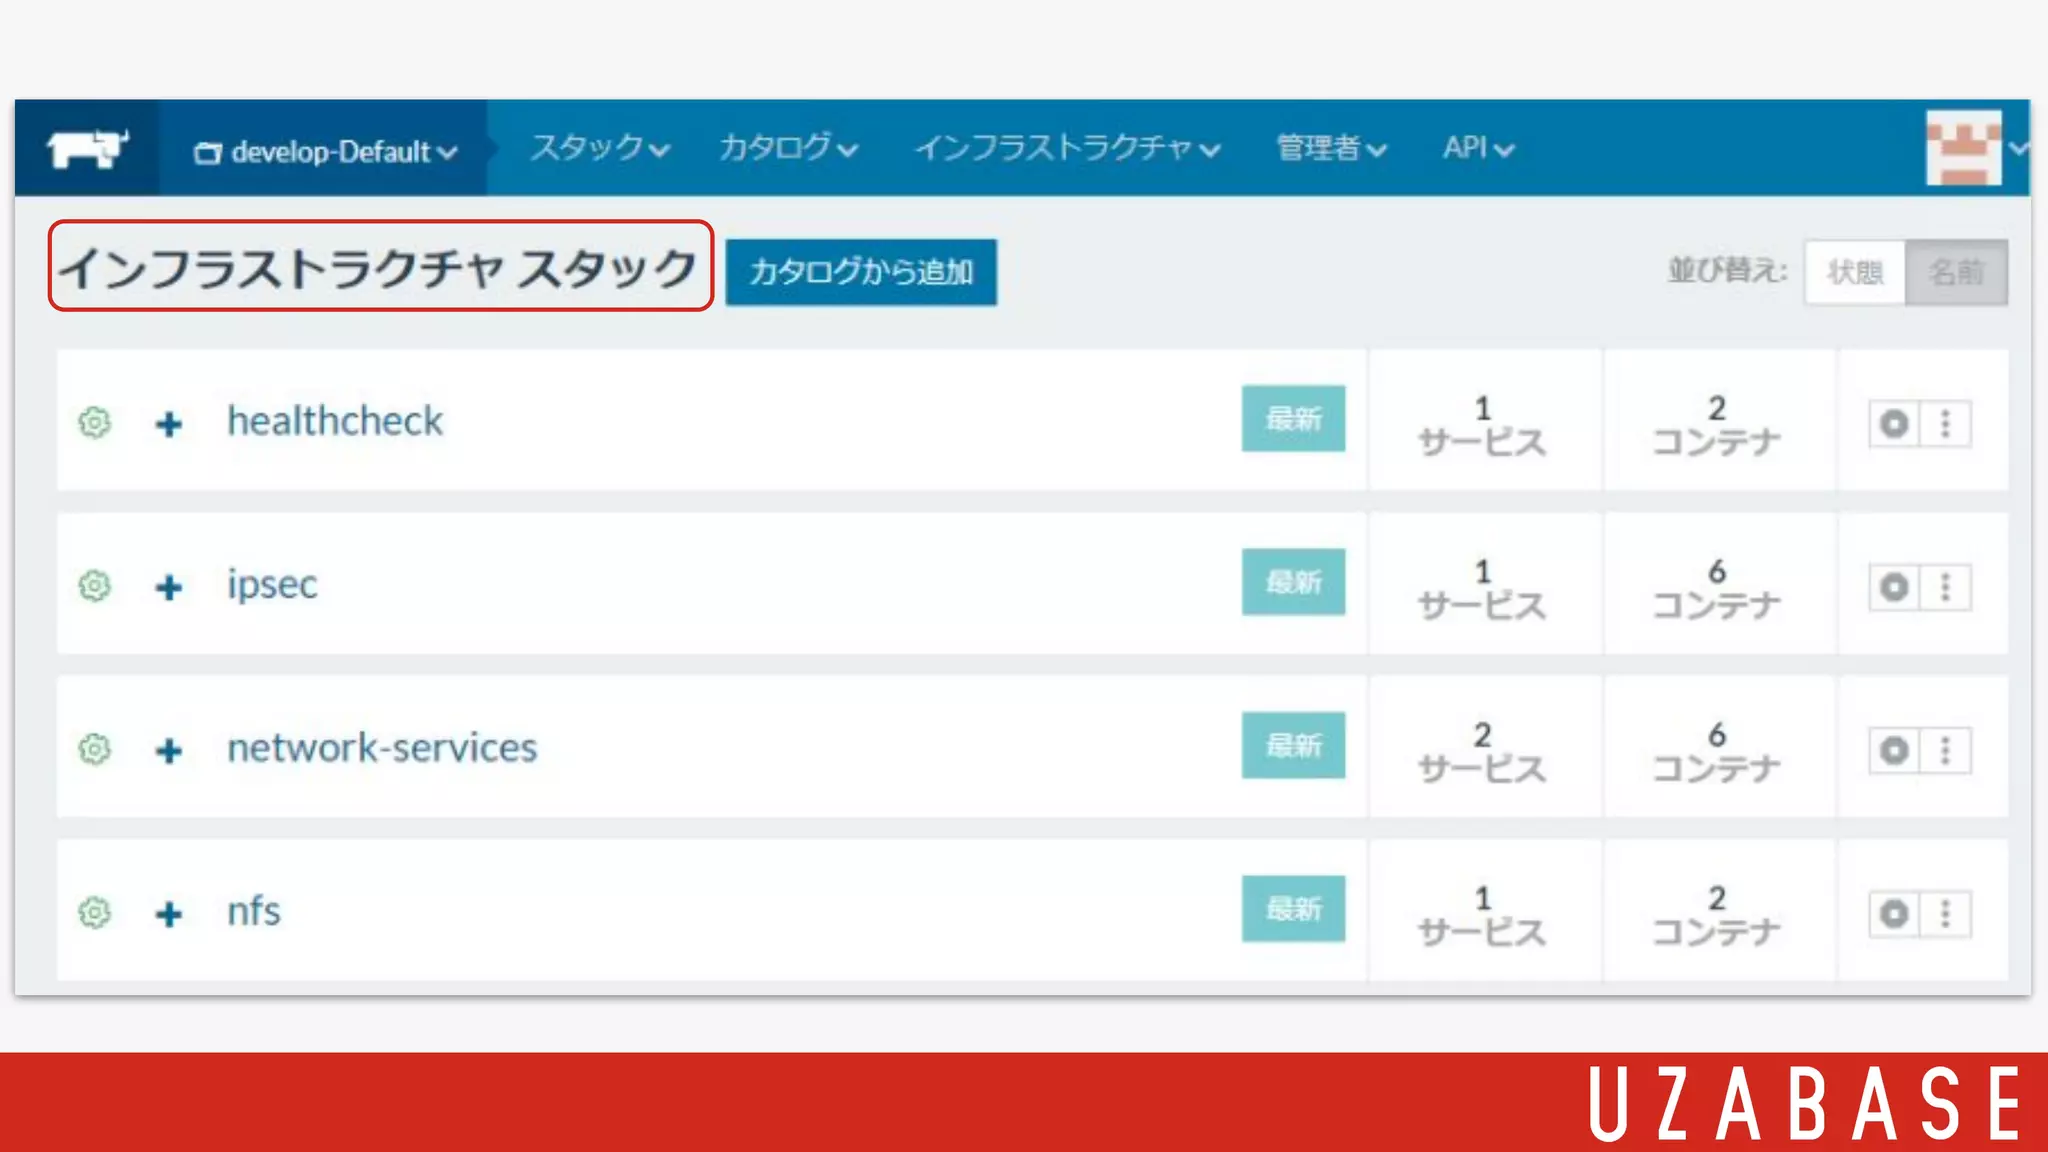Image resolution: width=2048 pixels, height=1152 pixels.
Task: Click the Rancher cow logo icon
Action: [87, 149]
